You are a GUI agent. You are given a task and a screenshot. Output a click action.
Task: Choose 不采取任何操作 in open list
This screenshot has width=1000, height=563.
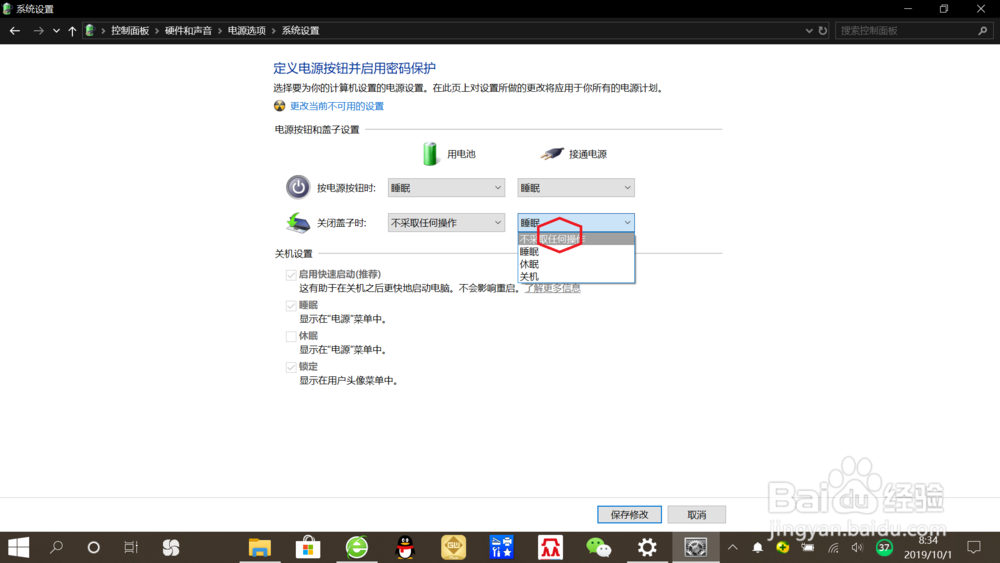(x=576, y=239)
